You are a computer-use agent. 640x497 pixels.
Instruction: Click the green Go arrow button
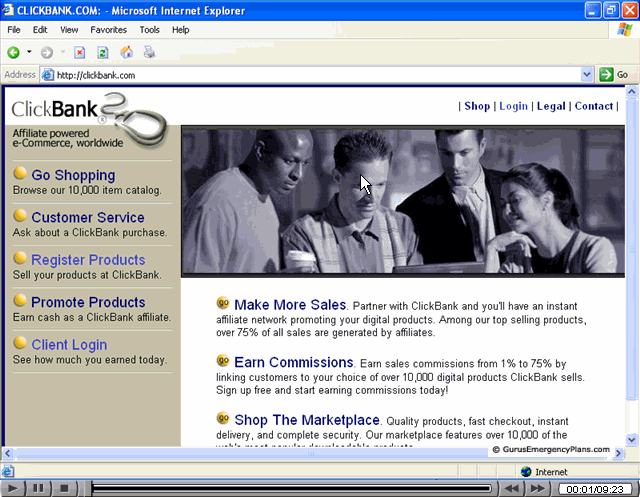tap(606, 75)
